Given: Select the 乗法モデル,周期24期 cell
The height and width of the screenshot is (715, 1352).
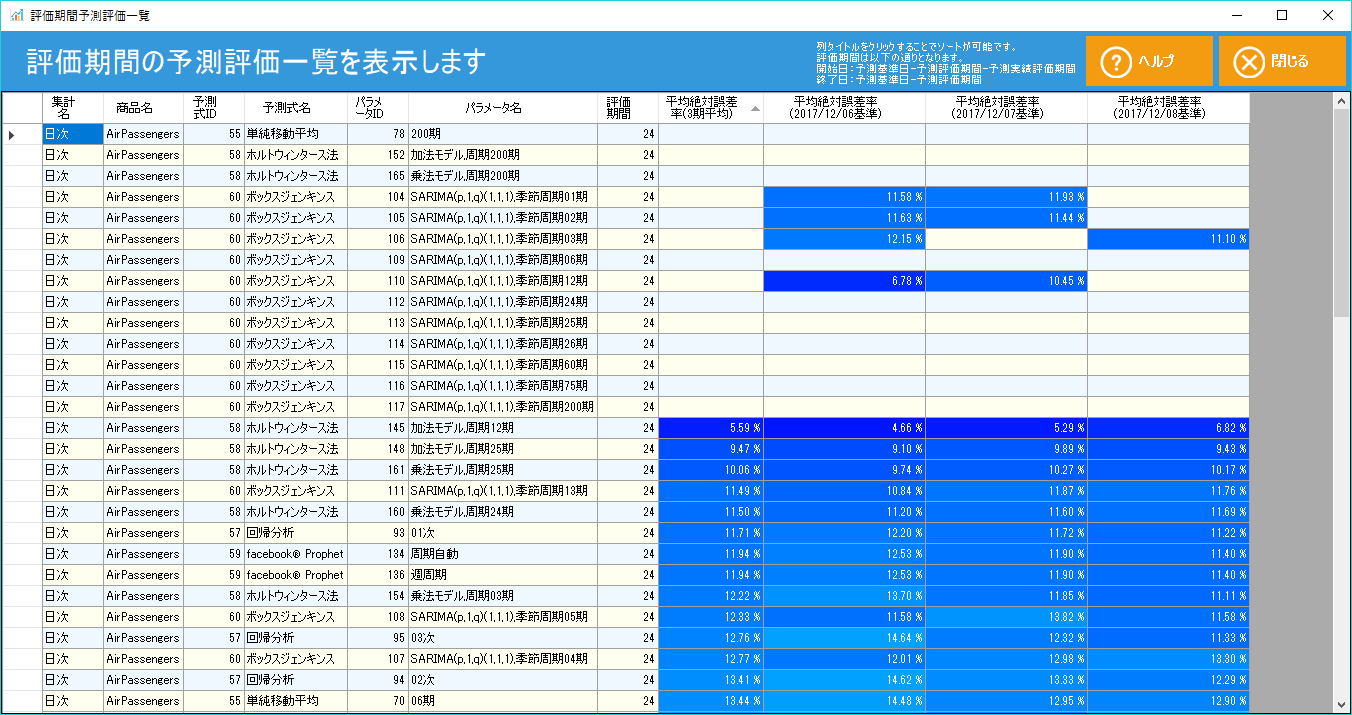Looking at the screenshot, I should (503, 512).
